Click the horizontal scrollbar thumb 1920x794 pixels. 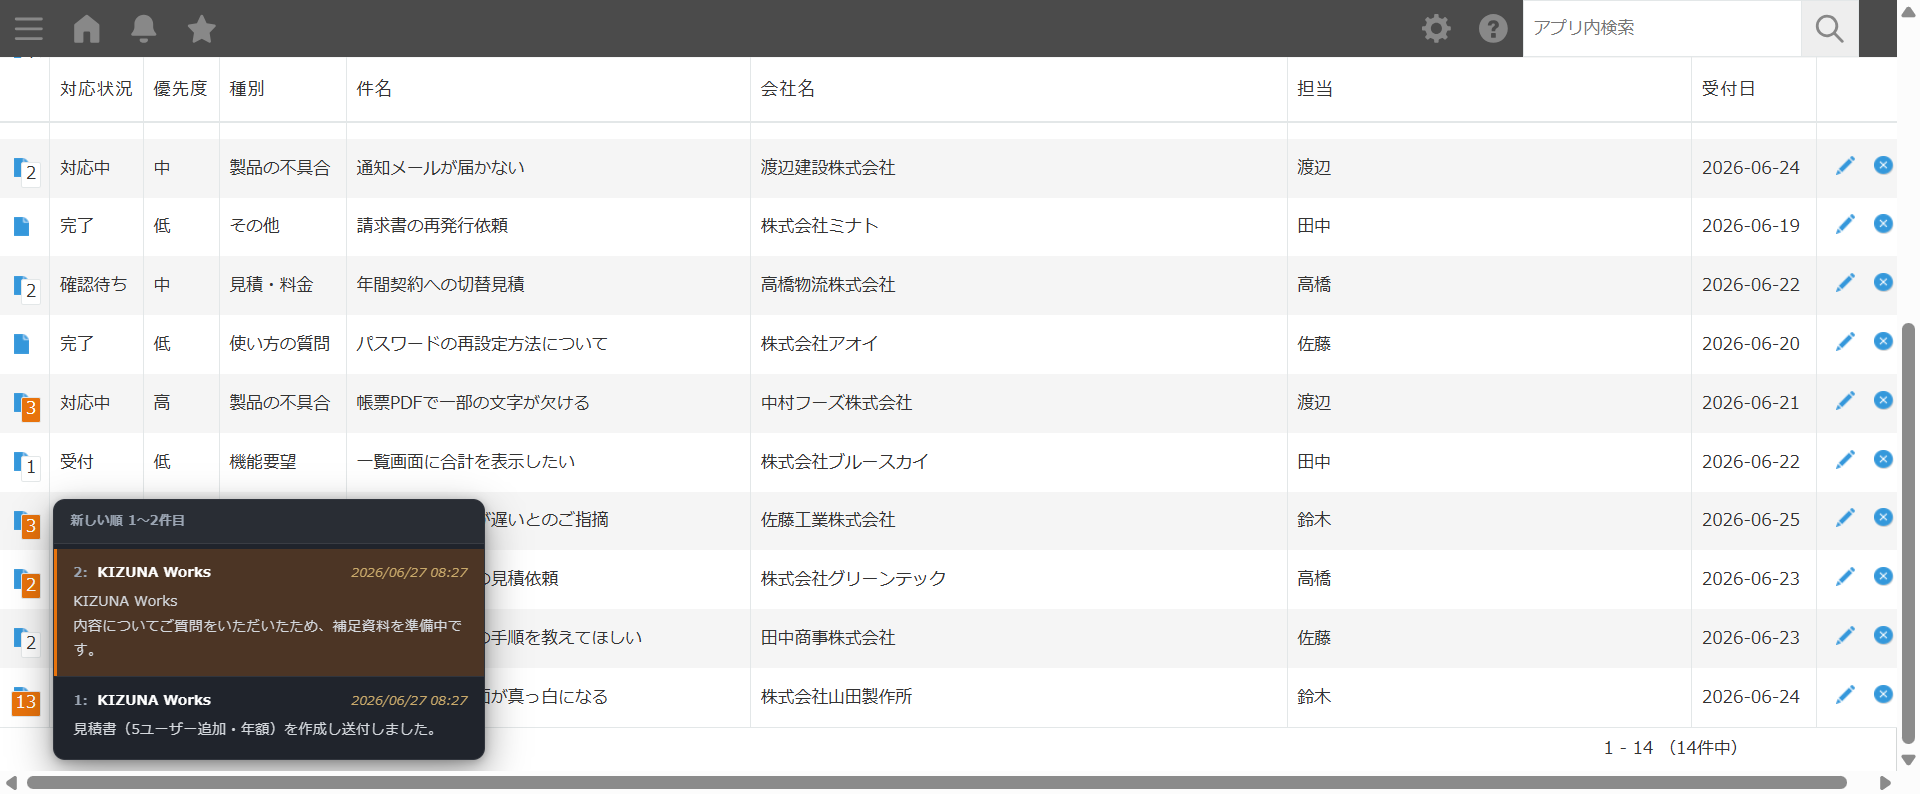point(936,782)
